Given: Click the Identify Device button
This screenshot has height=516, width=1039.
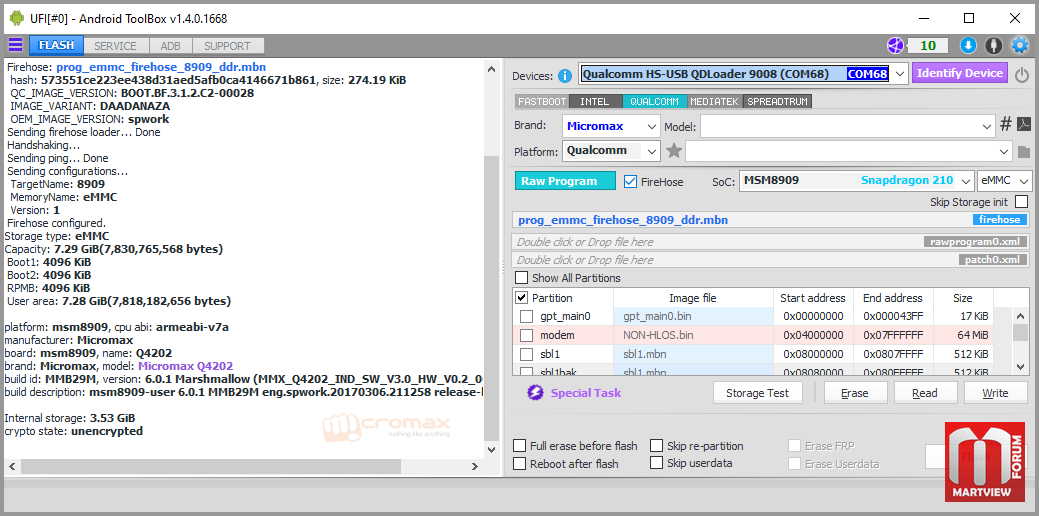Looking at the screenshot, I should pos(959,73).
